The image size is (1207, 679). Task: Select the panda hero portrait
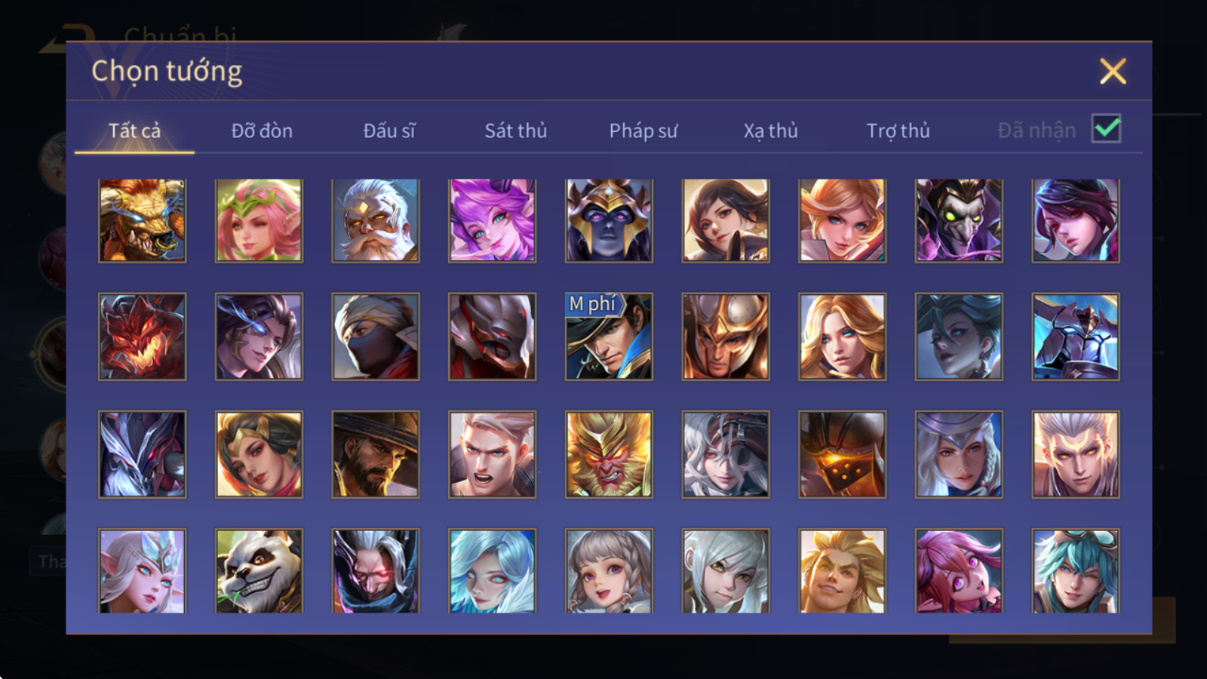click(259, 571)
